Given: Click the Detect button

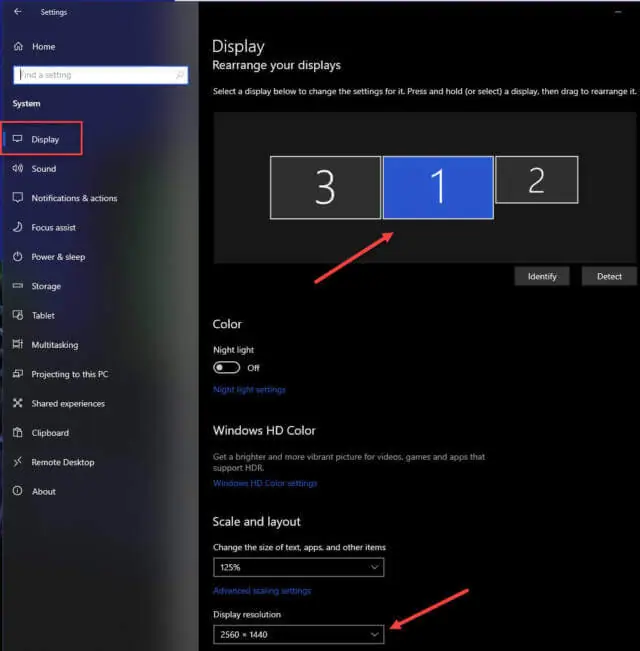Looking at the screenshot, I should click(609, 276).
